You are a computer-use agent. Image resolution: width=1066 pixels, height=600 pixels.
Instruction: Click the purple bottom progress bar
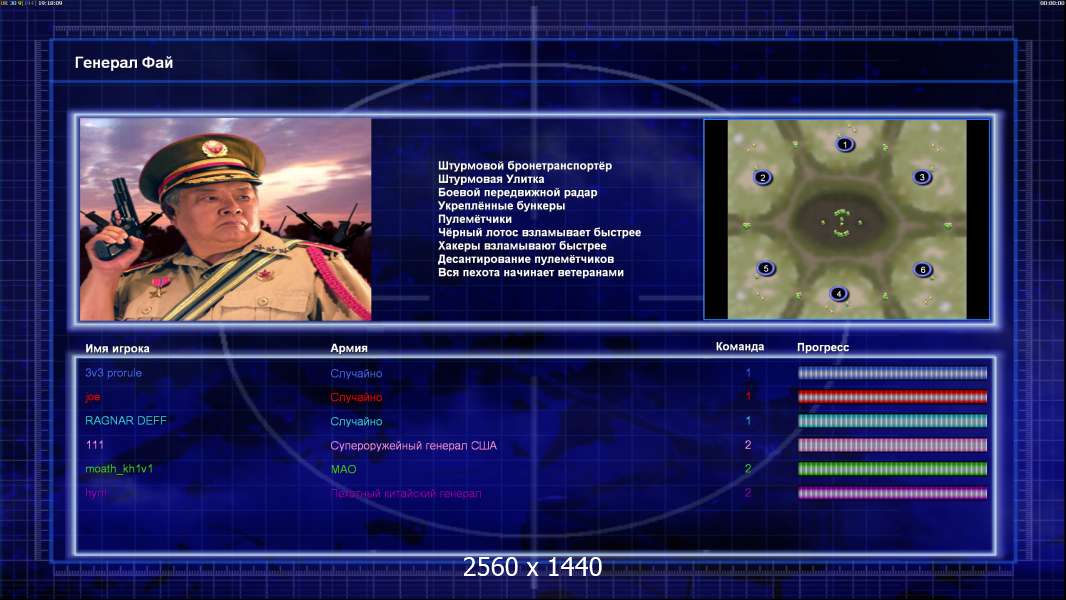(x=892, y=493)
